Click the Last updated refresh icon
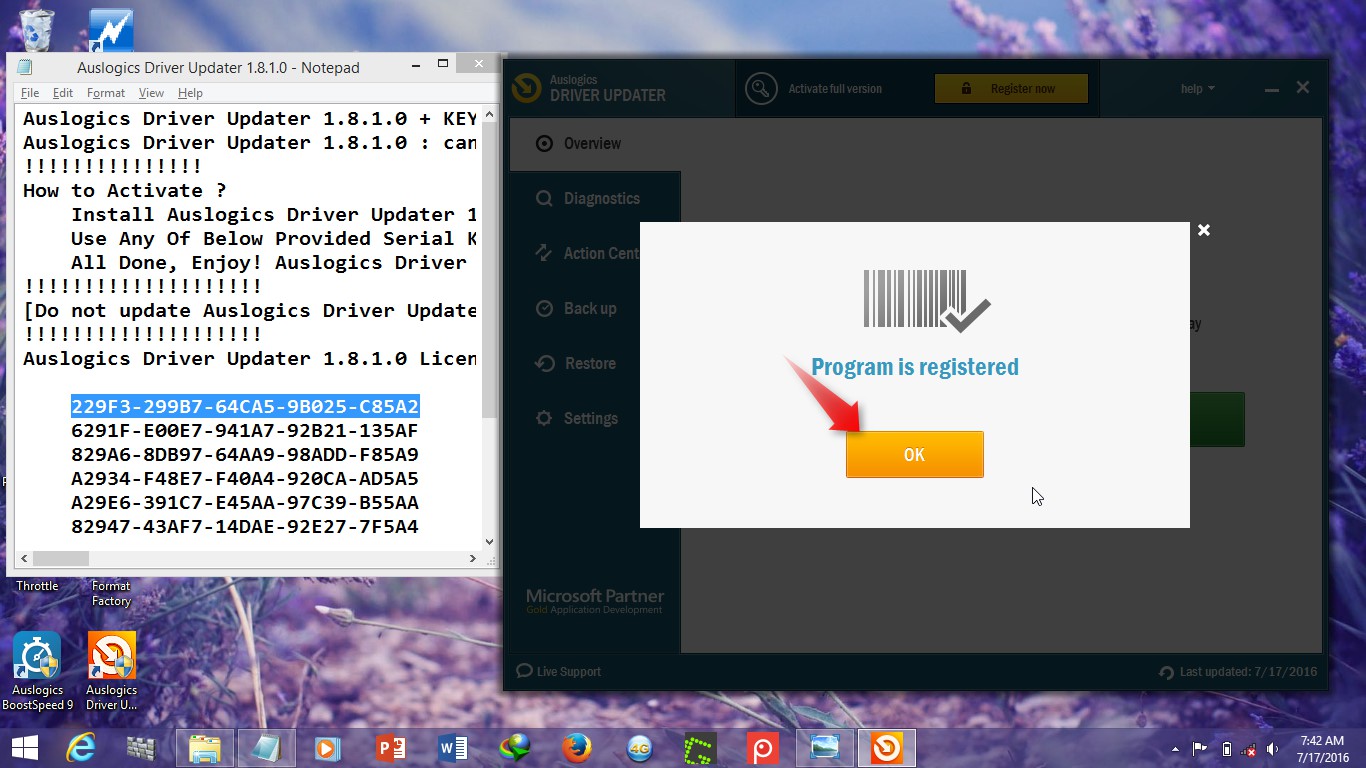 tap(1166, 672)
